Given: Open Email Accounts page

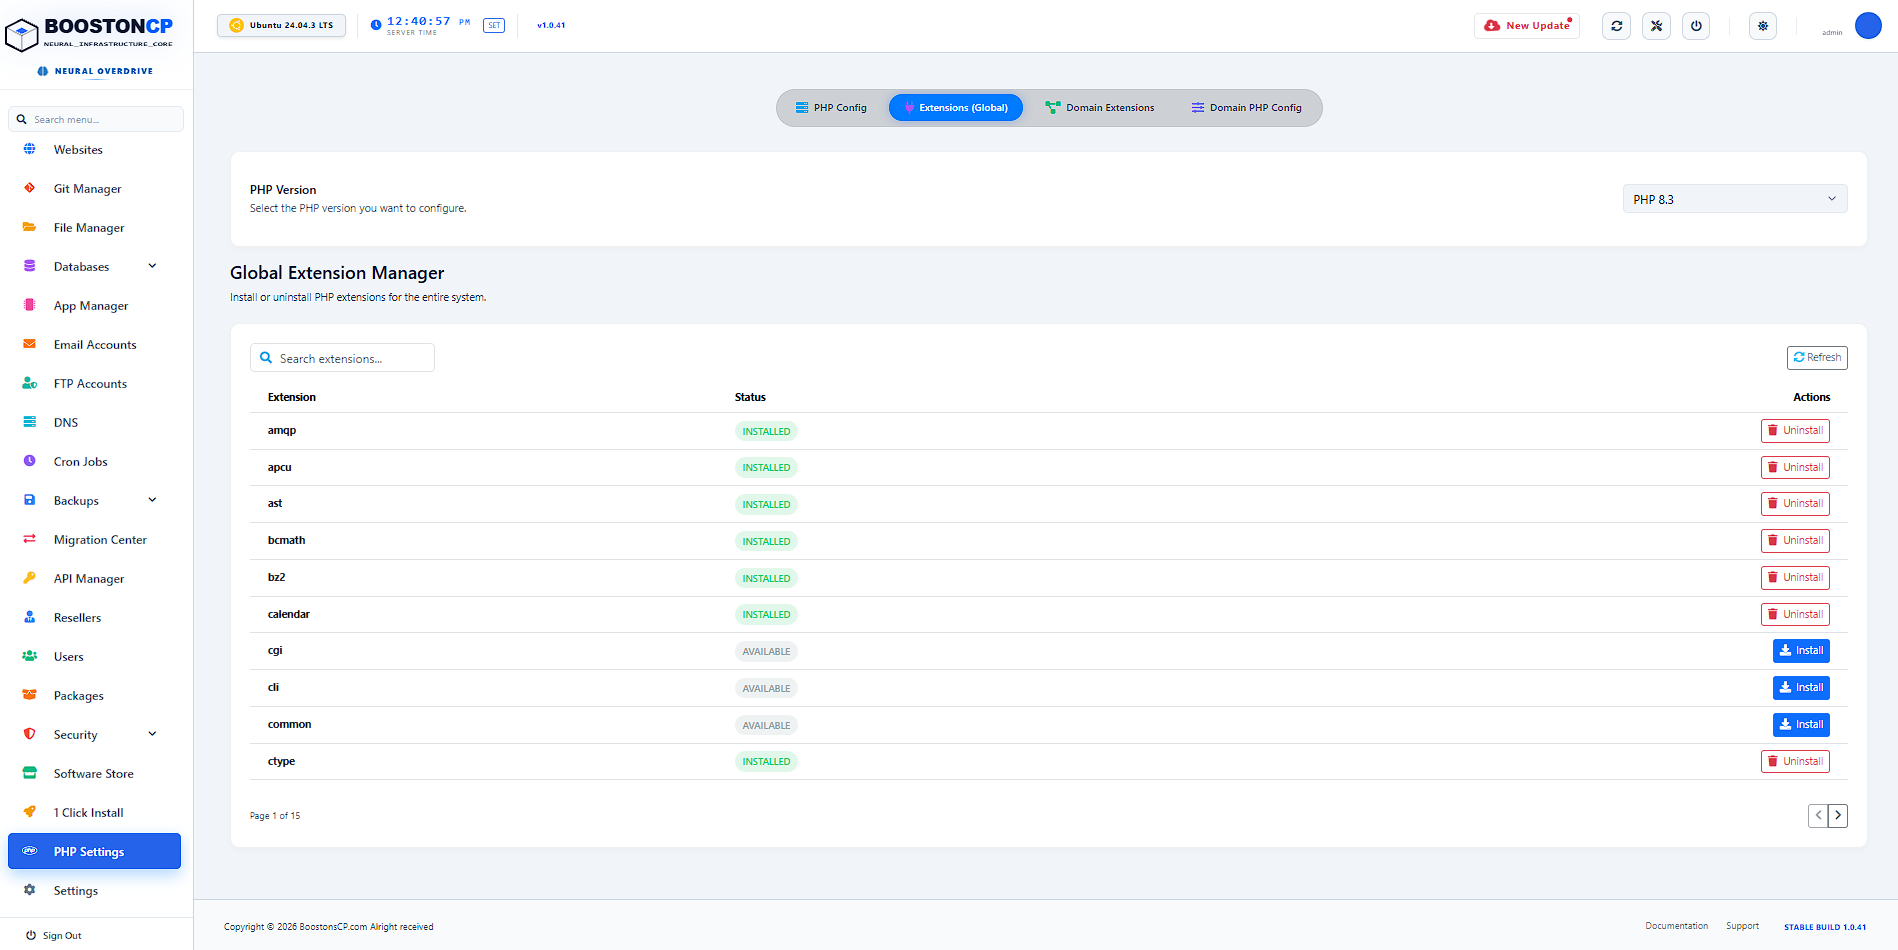Looking at the screenshot, I should [95, 345].
